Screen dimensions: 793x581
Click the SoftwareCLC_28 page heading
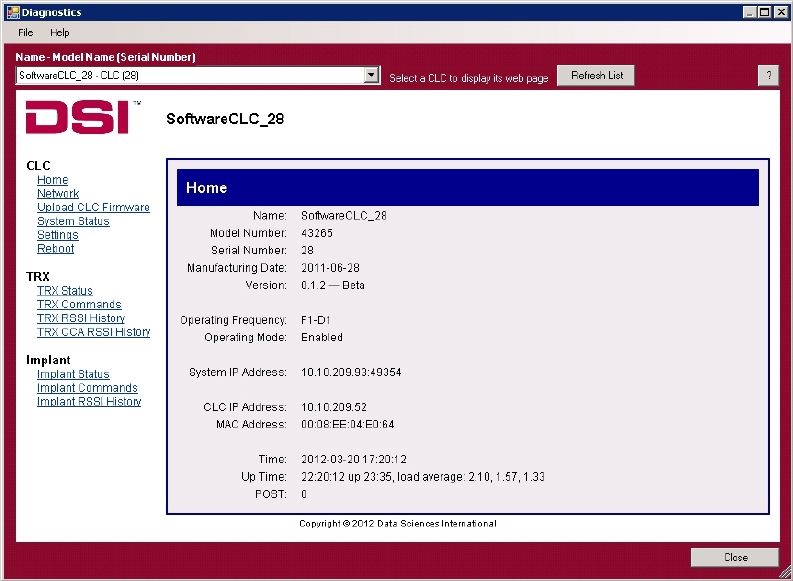pyautogui.click(x=225, y=119)
